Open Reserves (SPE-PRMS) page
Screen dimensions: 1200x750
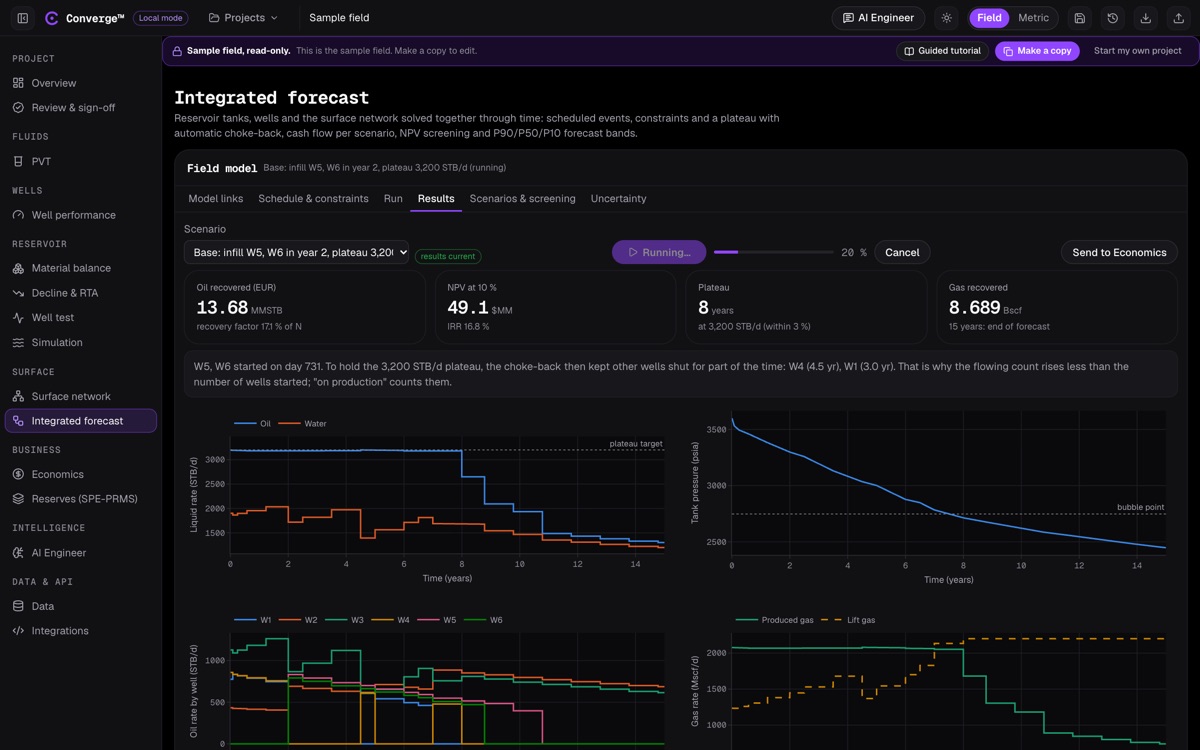click(x=80, y=498)
